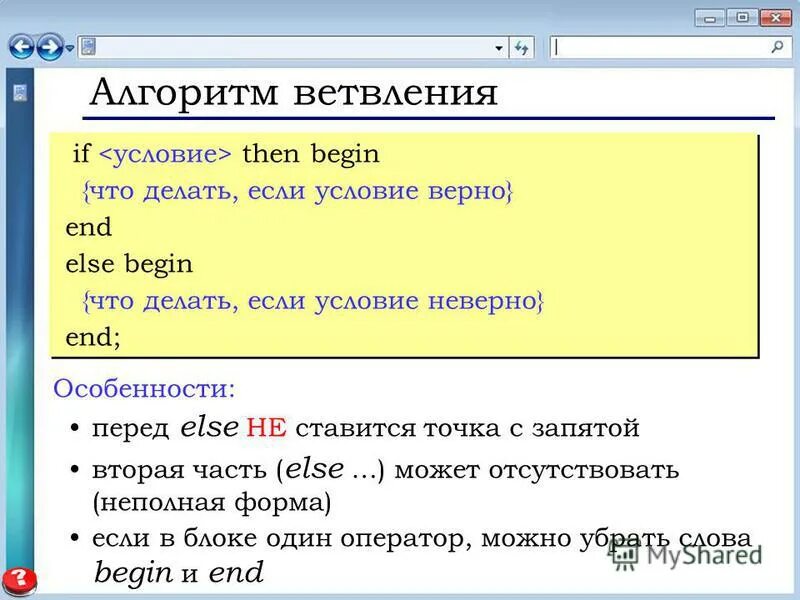Expand the address bar history dropdown
The height and width of the screenshot is (600, 800).
point(499,48)
